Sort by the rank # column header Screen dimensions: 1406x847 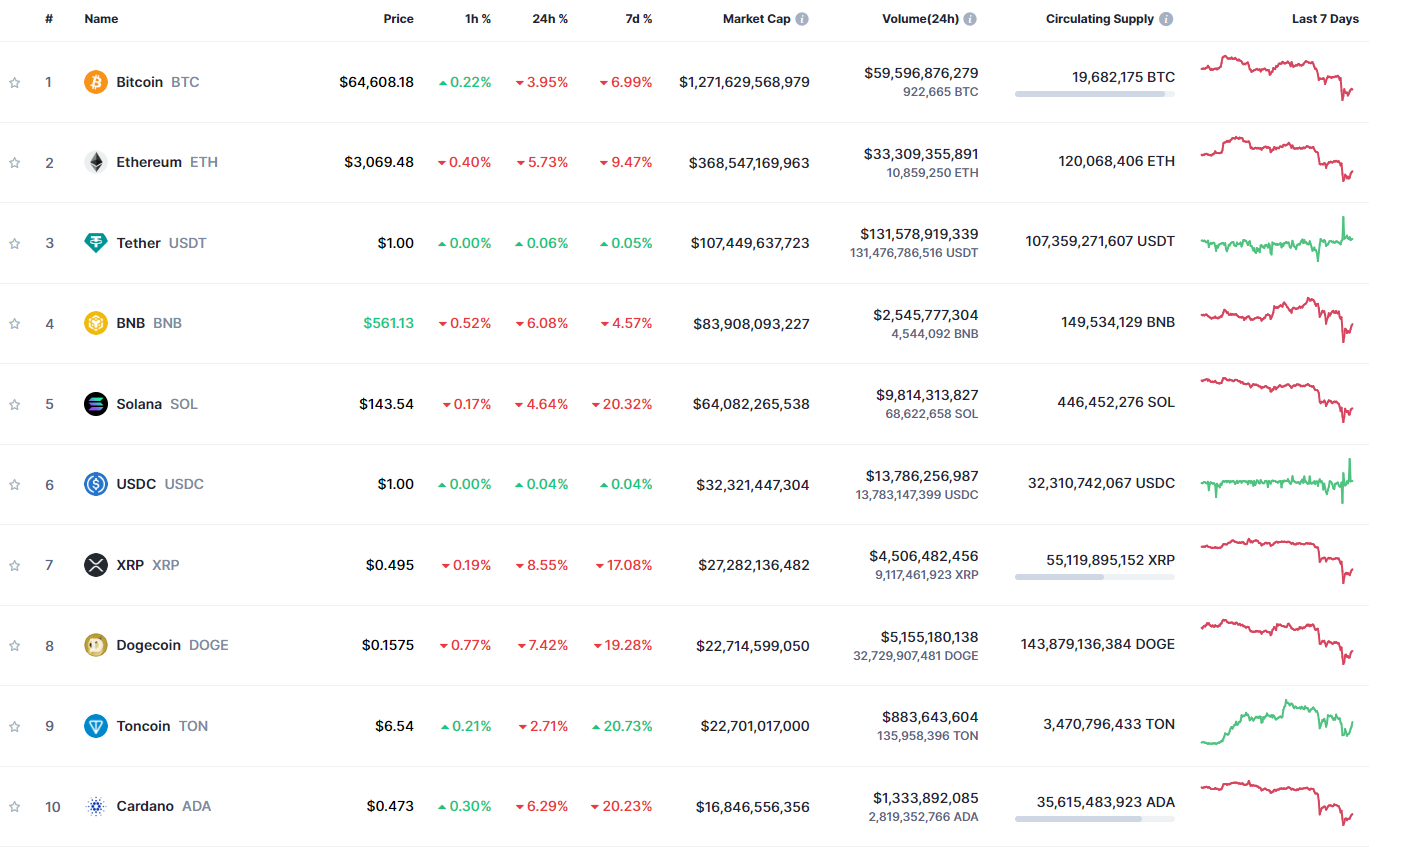coord(49,19)
